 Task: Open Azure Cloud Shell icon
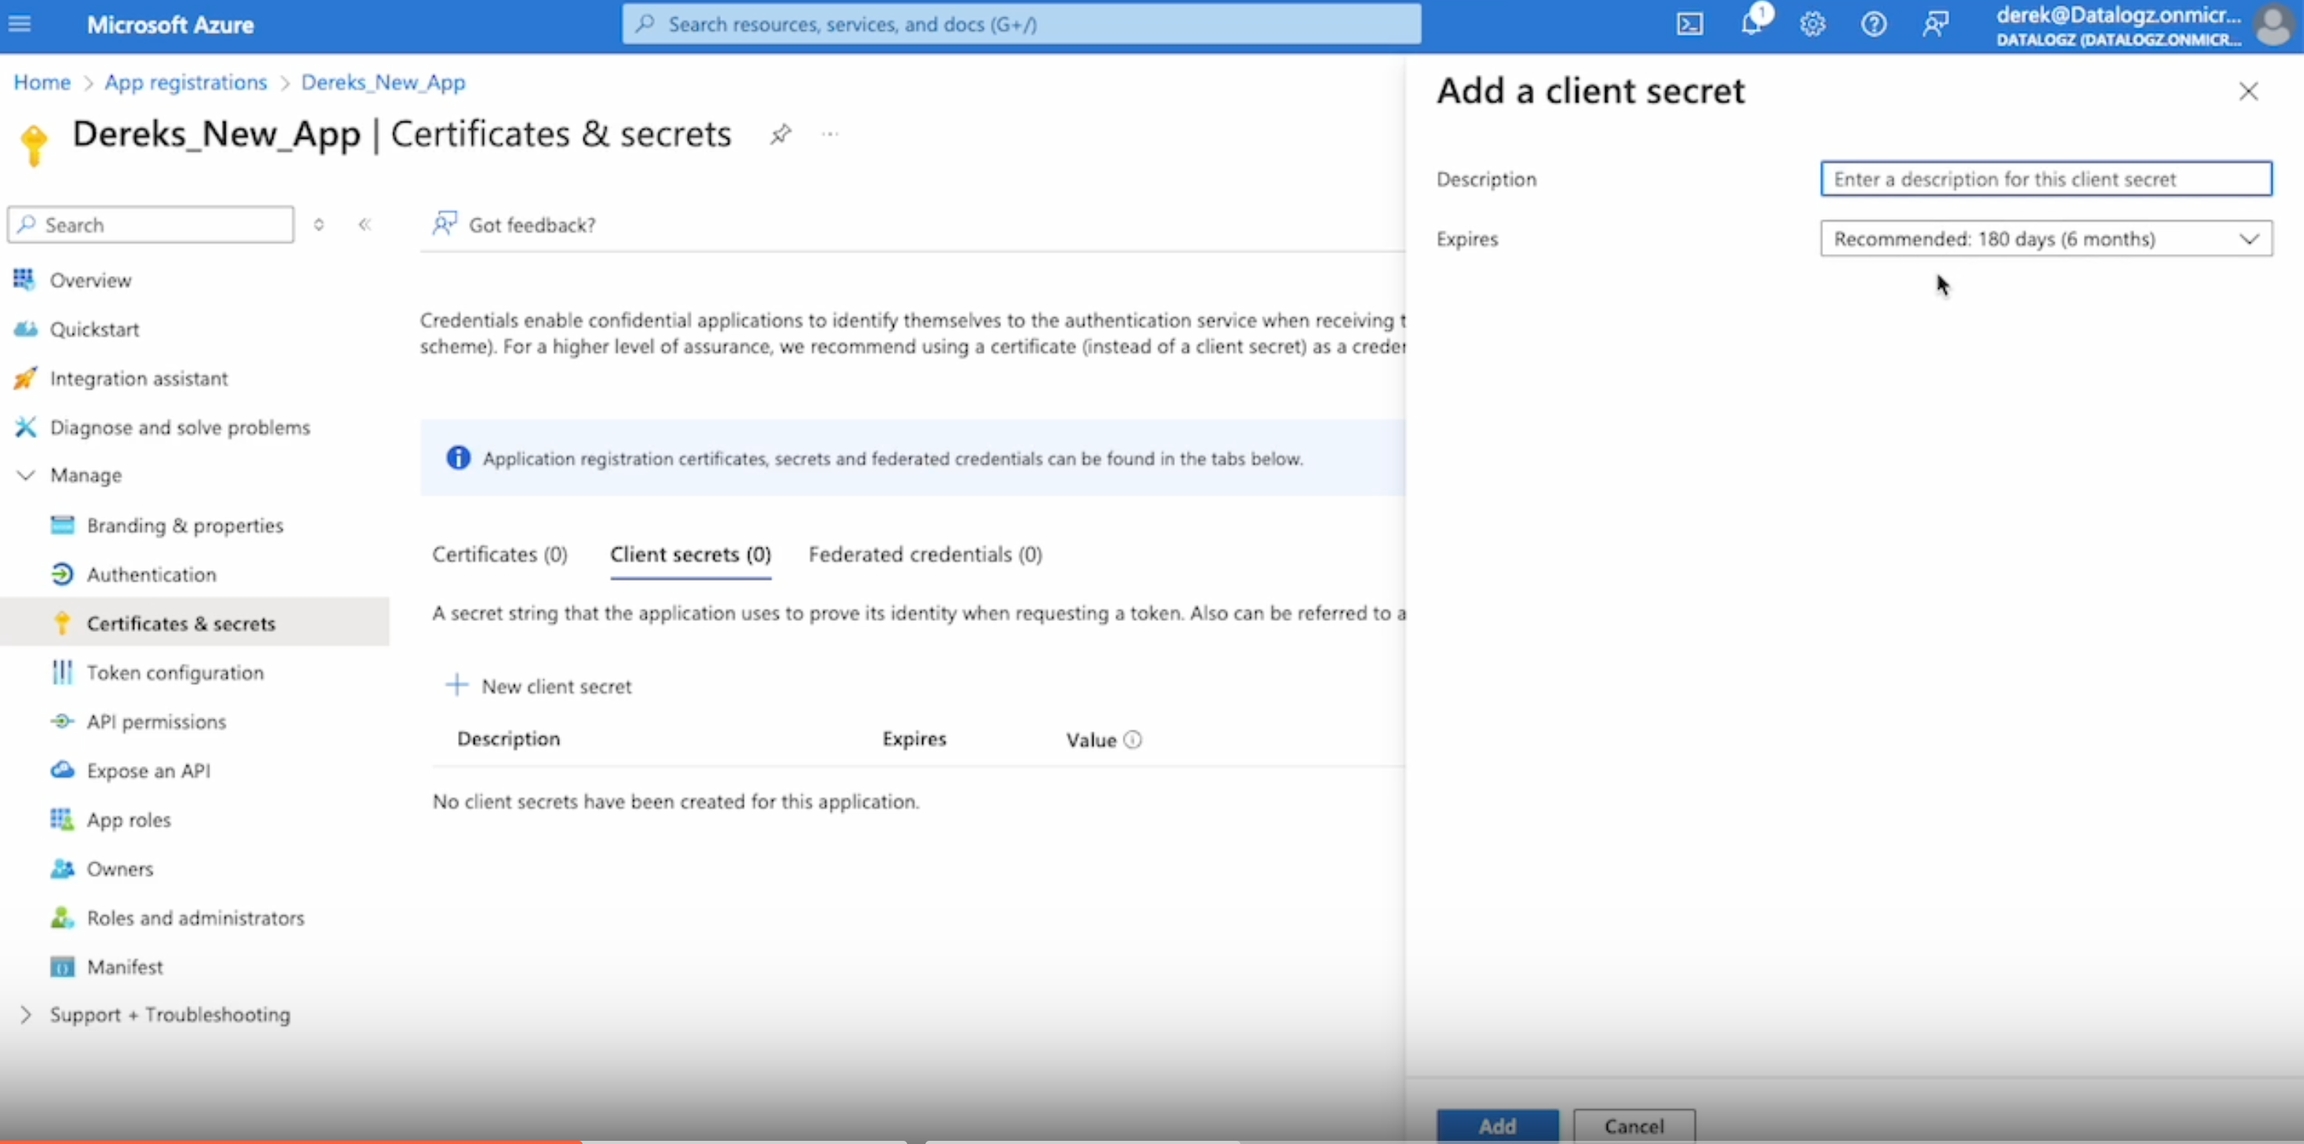pyautogui.click(x=1689, y=24)
